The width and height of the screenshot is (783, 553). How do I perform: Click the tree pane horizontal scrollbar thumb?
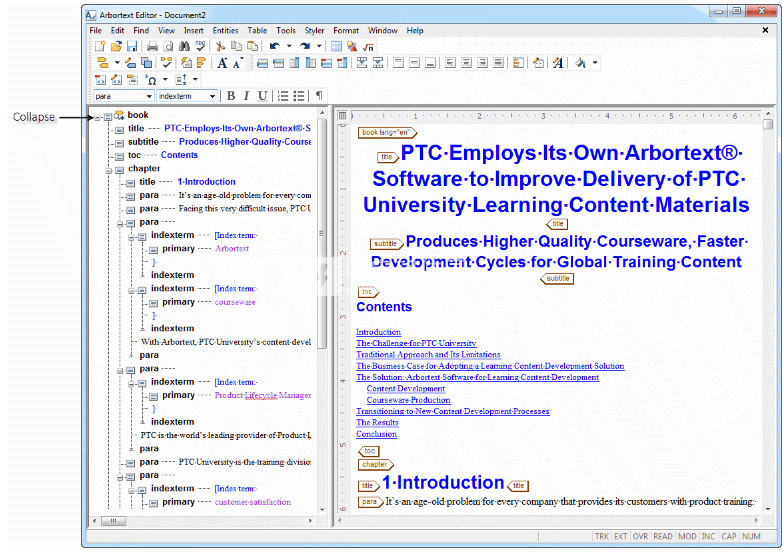point(113,521)
